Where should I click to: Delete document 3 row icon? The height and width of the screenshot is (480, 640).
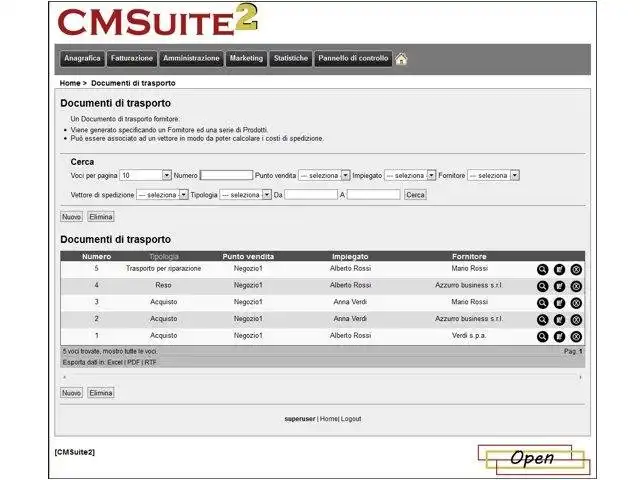576,303
